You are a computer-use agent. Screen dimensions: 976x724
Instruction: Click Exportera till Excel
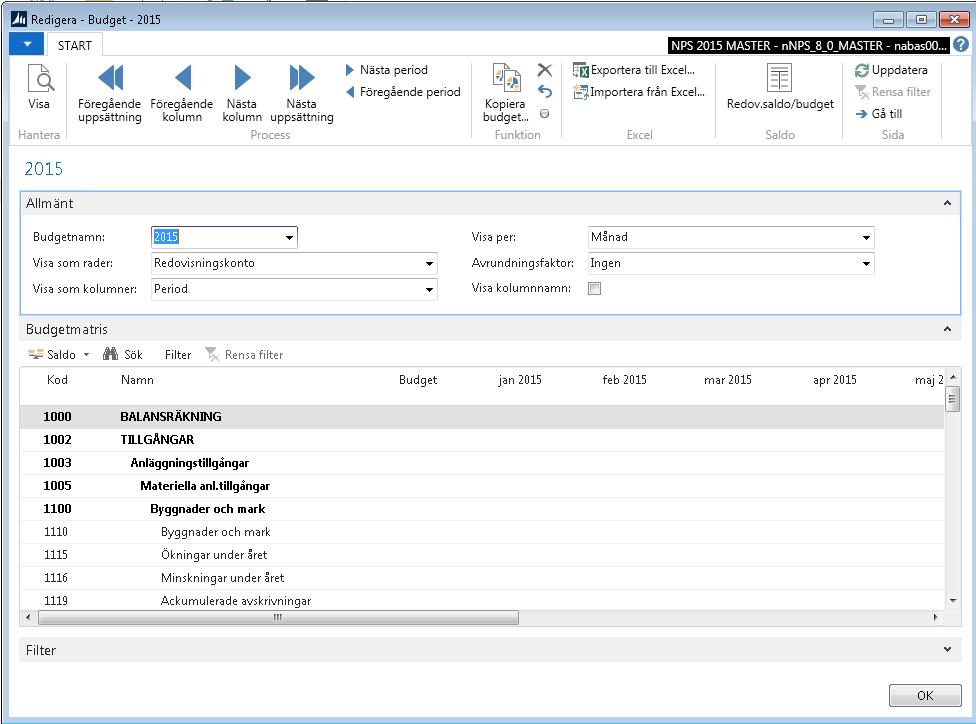pyautogui.click(x=634, y=70)
